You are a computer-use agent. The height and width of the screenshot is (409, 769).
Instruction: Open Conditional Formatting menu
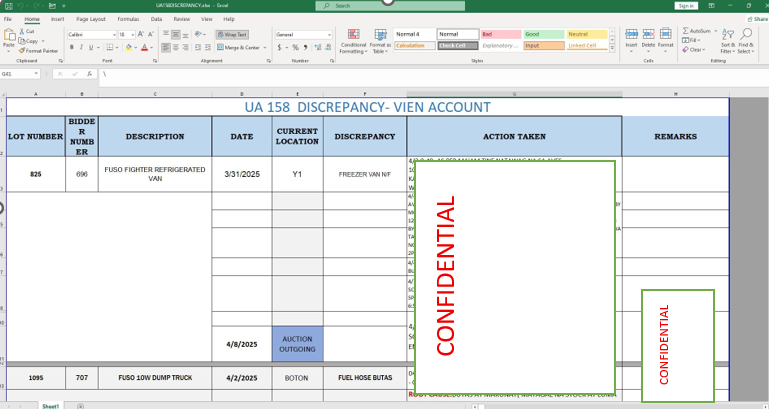pyautogui.click(x=353, y=41)
